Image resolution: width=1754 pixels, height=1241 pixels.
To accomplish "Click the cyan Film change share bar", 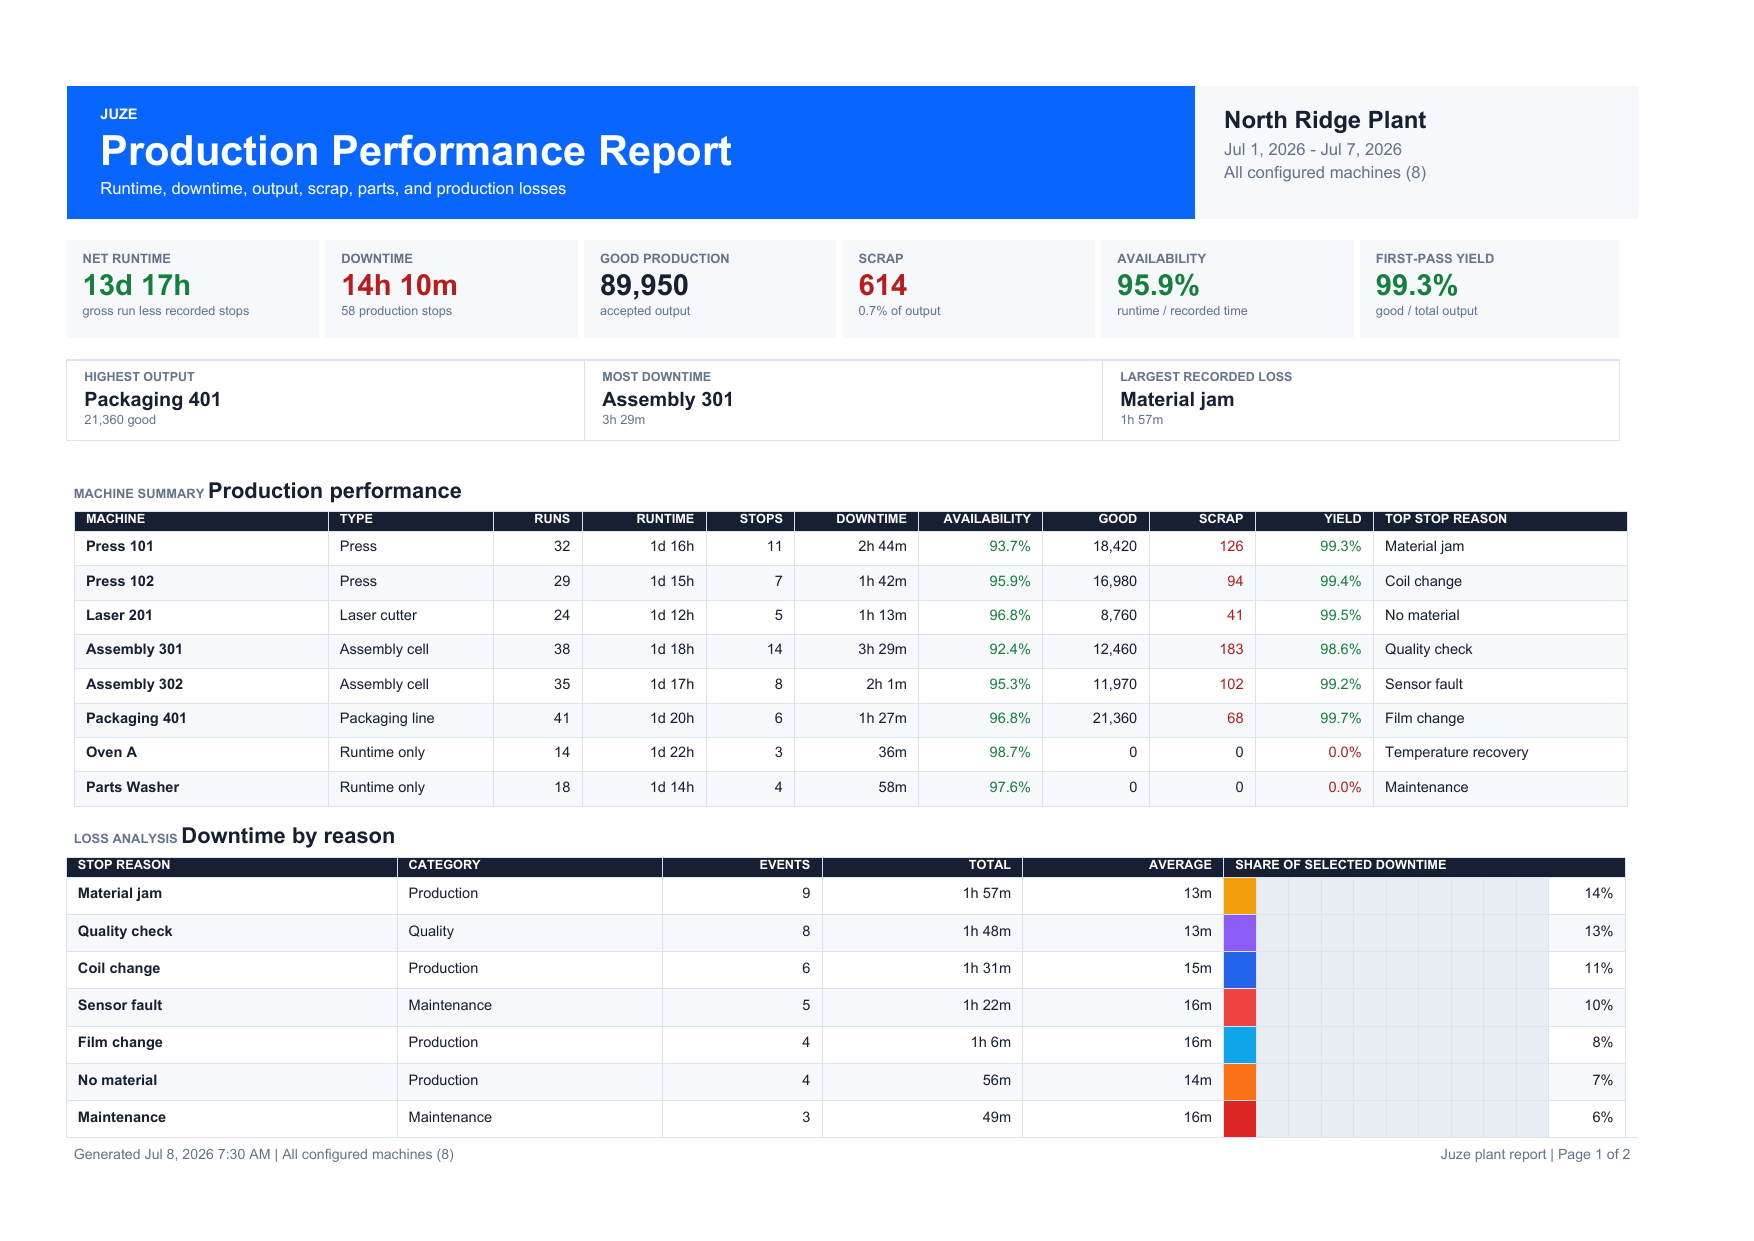I will [1240, 1045].
